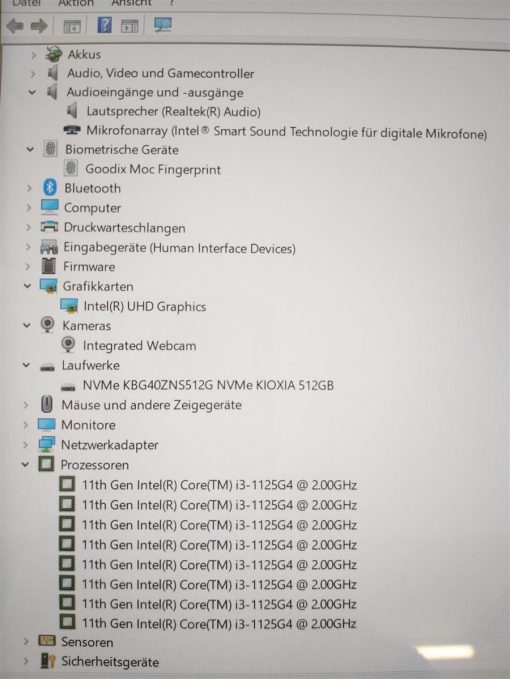The width and height of the screenshot is (510, 679).
Task: Click the action pane toolbar icon
Action: (129, 26)
